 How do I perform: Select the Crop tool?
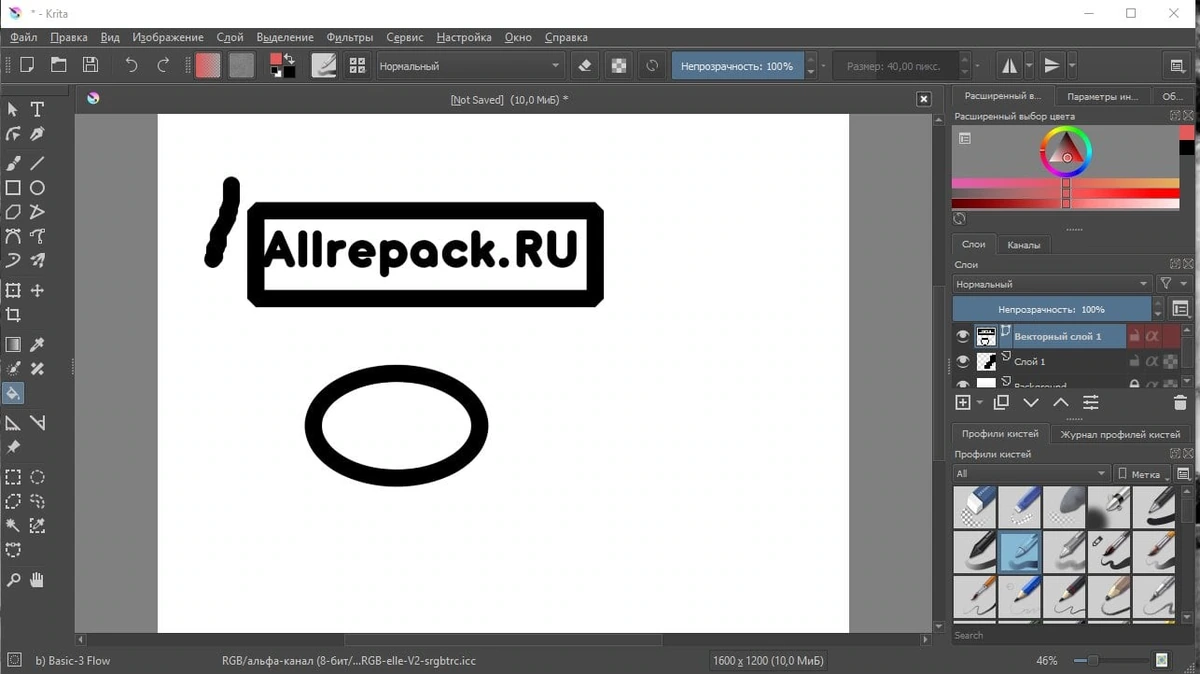pos(13,315)
